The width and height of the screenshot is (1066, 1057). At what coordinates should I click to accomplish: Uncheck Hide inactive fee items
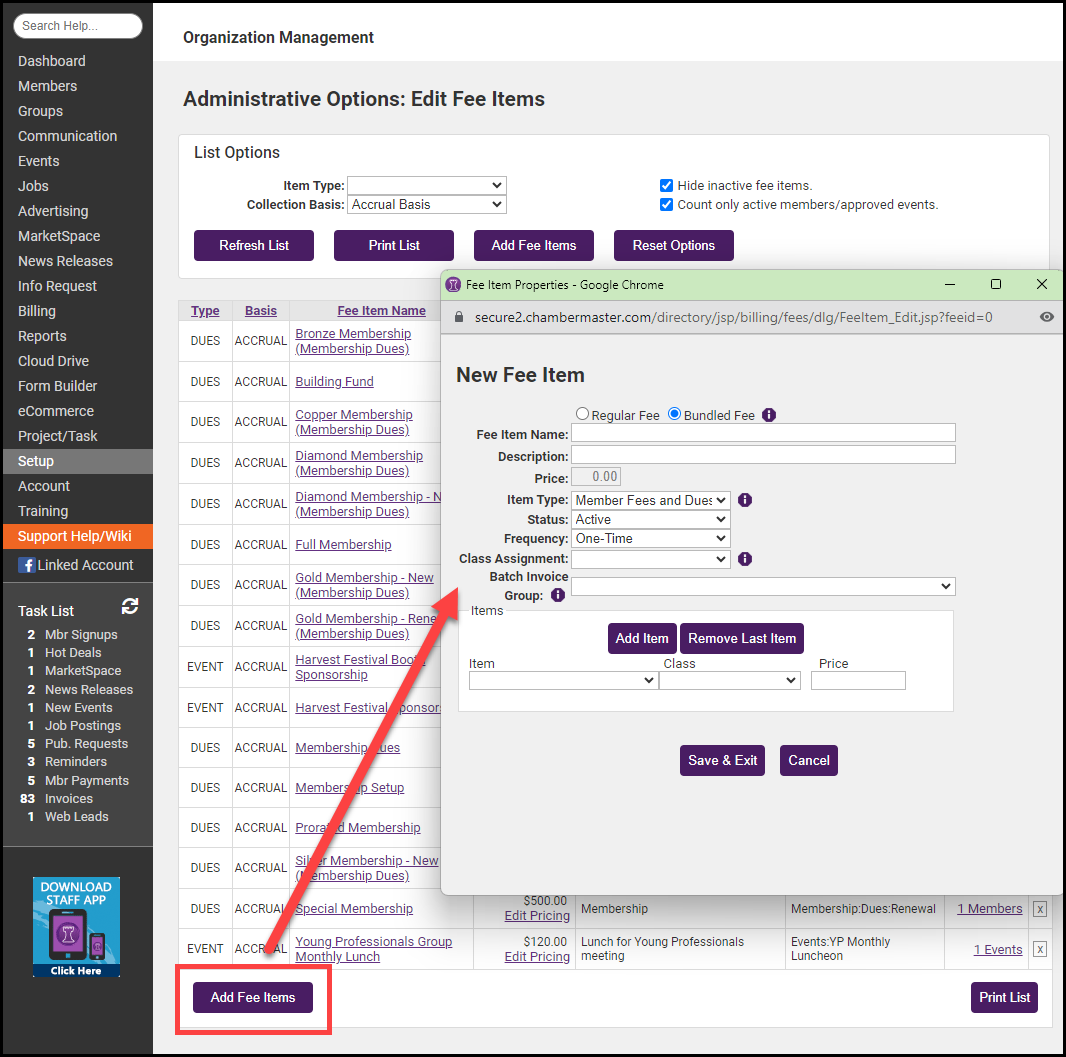point(666,185)
